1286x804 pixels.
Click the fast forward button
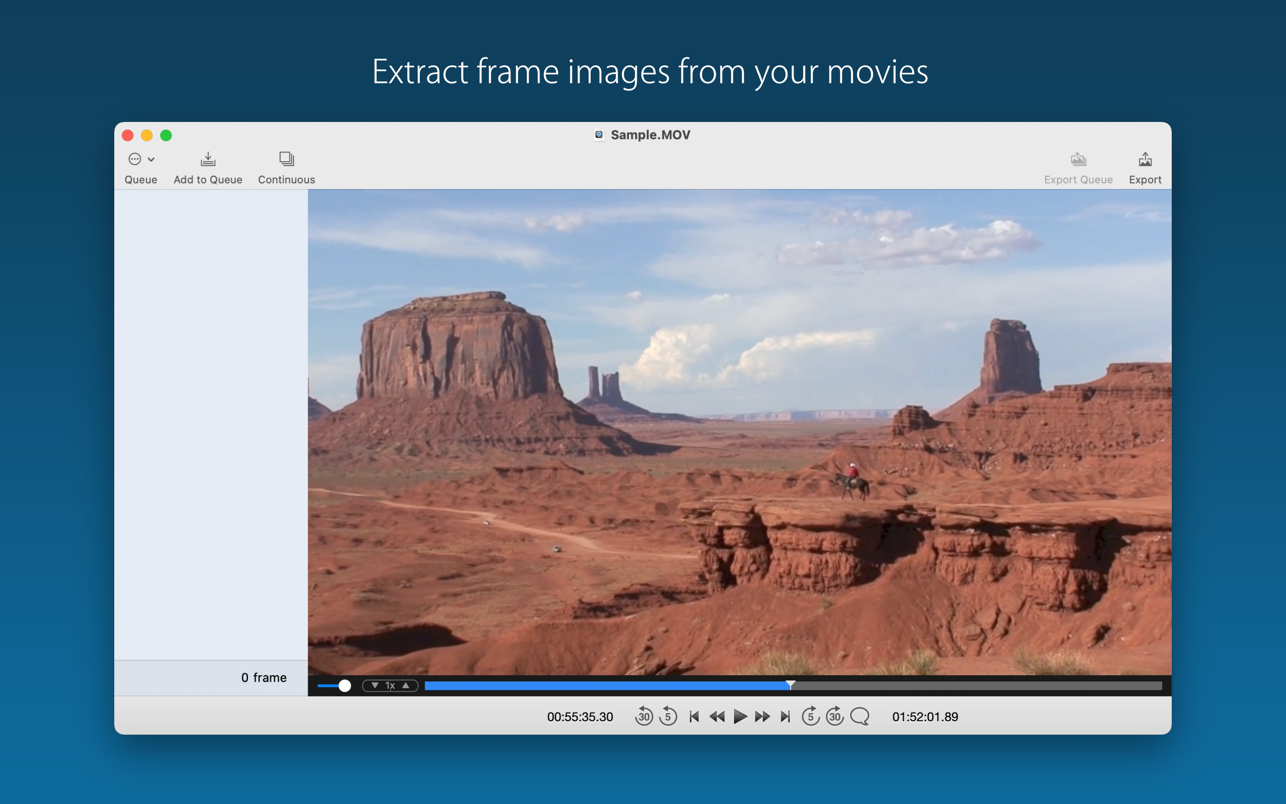pyautogui.click(x=762, y=717)
